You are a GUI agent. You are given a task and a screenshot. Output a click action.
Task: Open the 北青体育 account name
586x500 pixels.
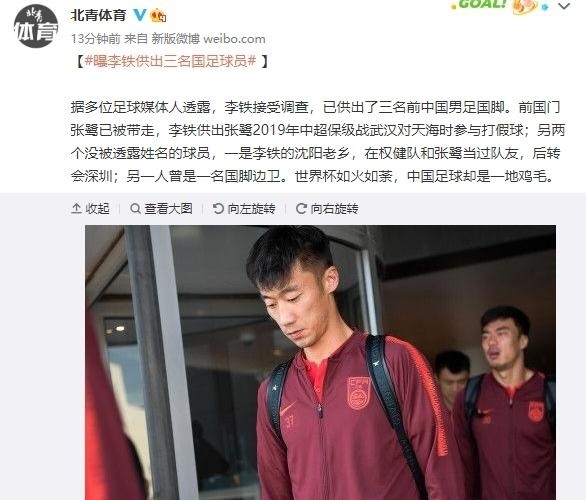click(99, 15)
